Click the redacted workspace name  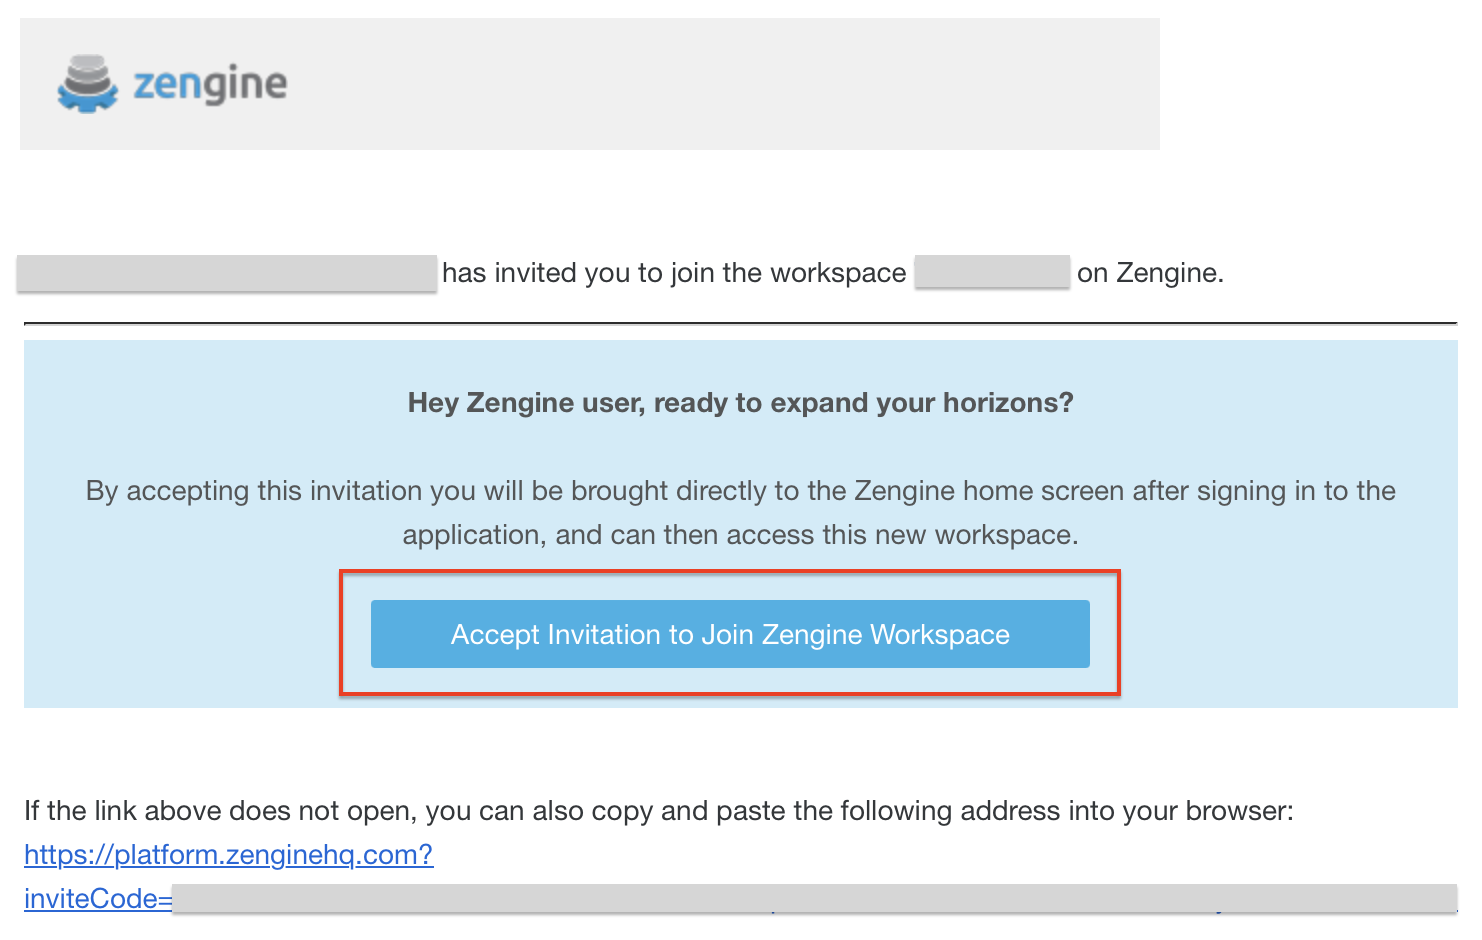coord(992,271)
